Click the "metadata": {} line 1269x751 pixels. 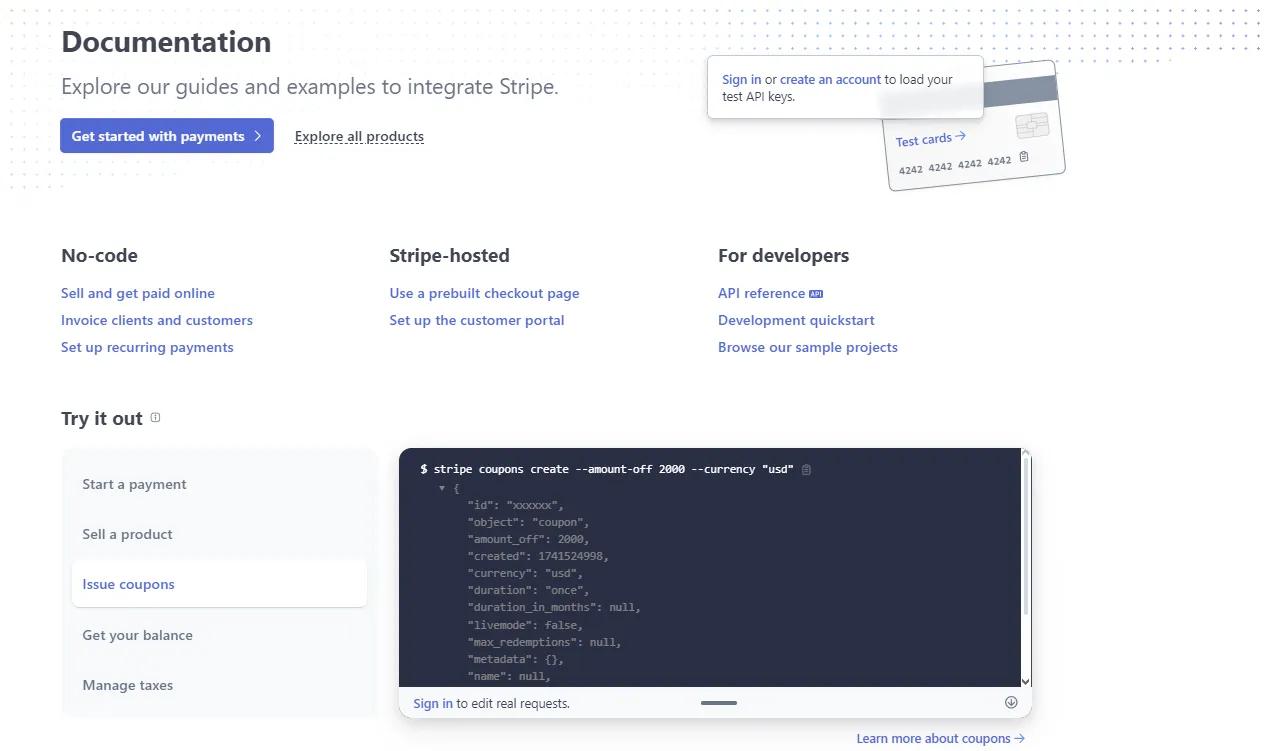(516, 659)
